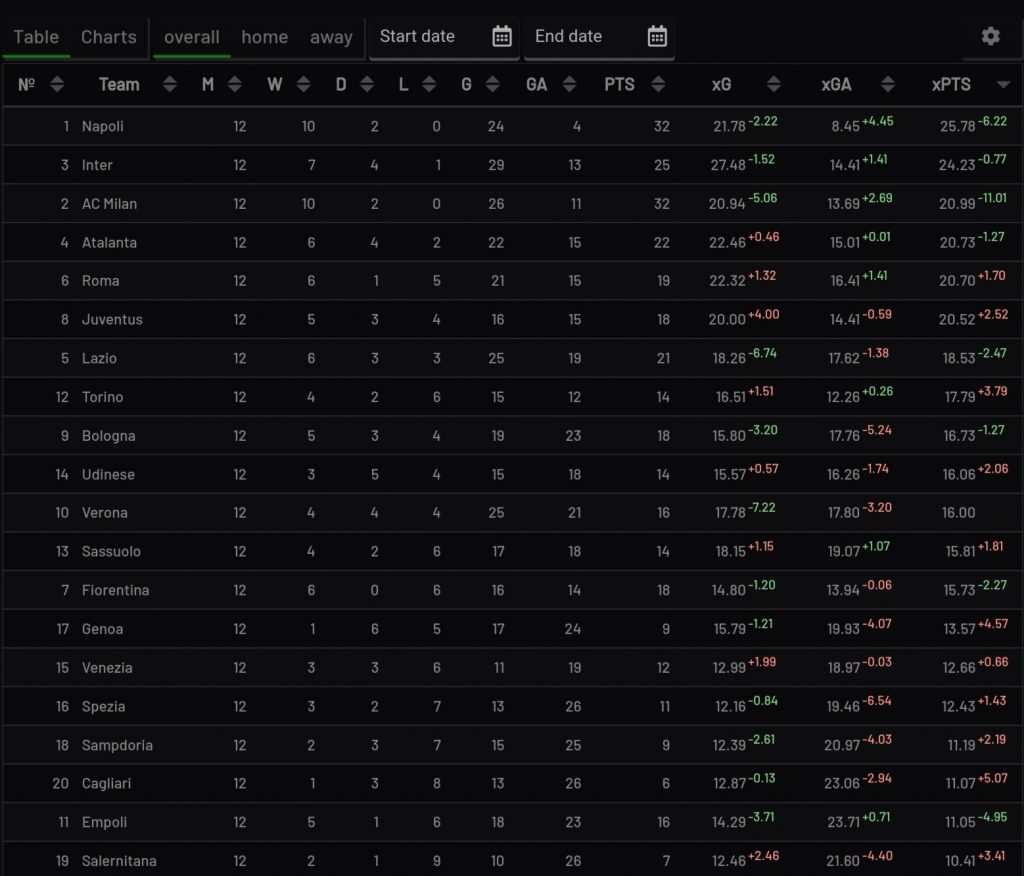This screenshot has height=876, width=1024.
Task: Click the End date input field
Action: click(x=585, y=37)
